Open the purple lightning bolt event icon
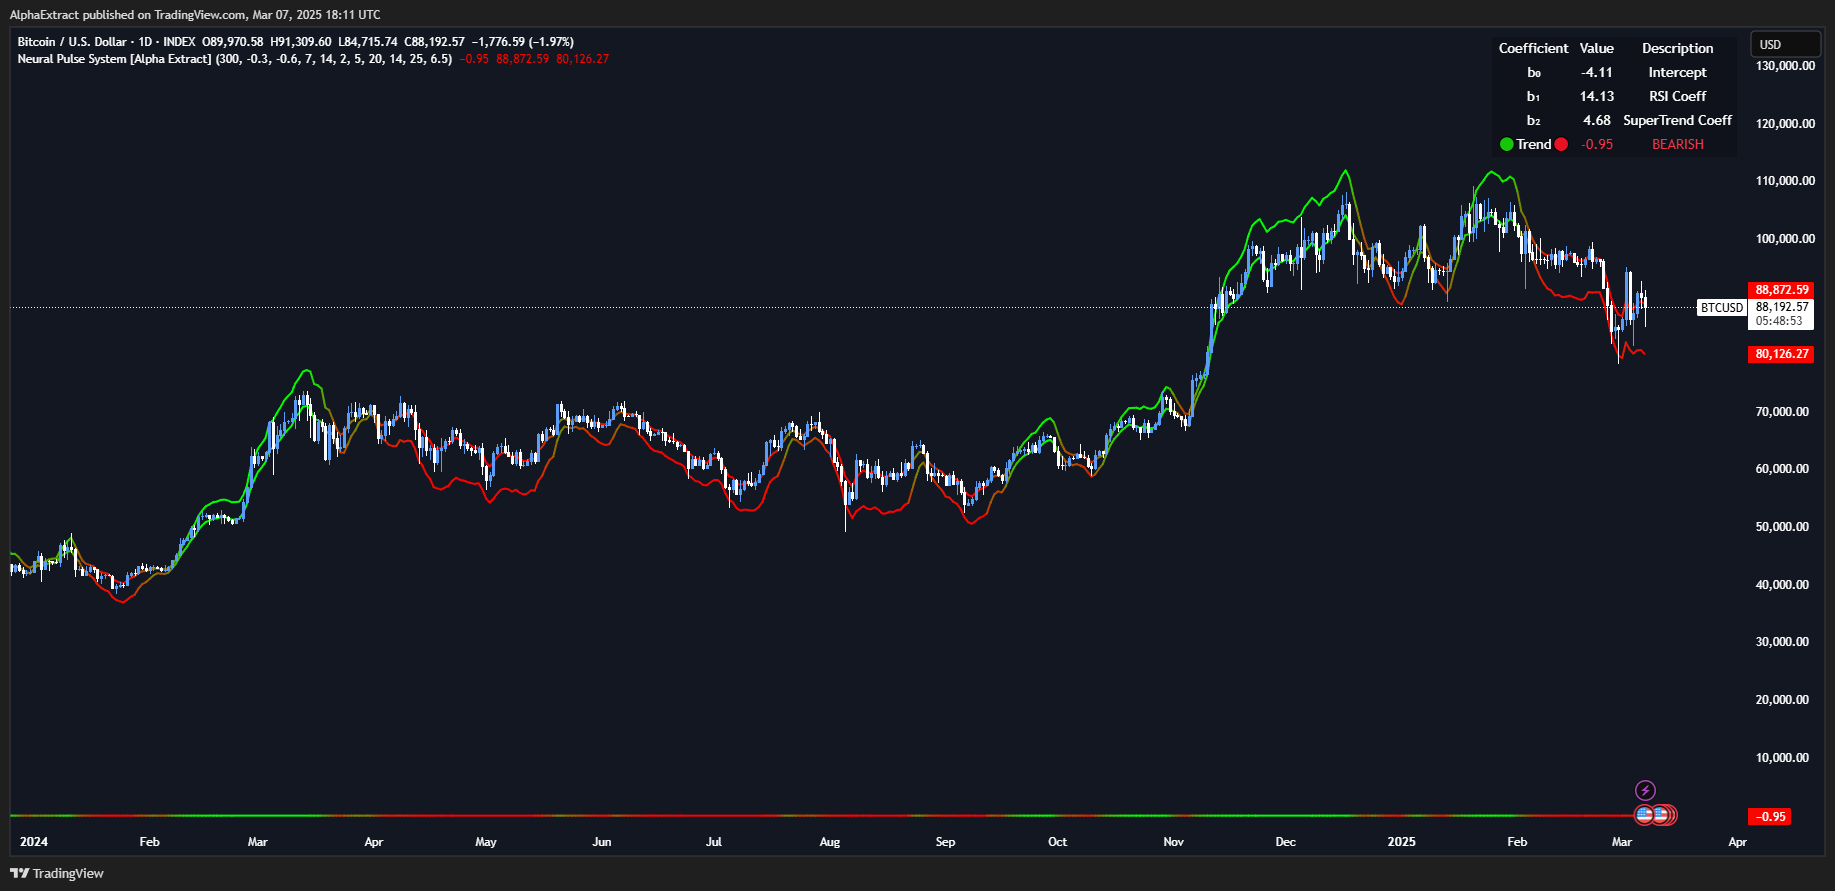Screen dimensions: 1835x891 (1645, 791)
